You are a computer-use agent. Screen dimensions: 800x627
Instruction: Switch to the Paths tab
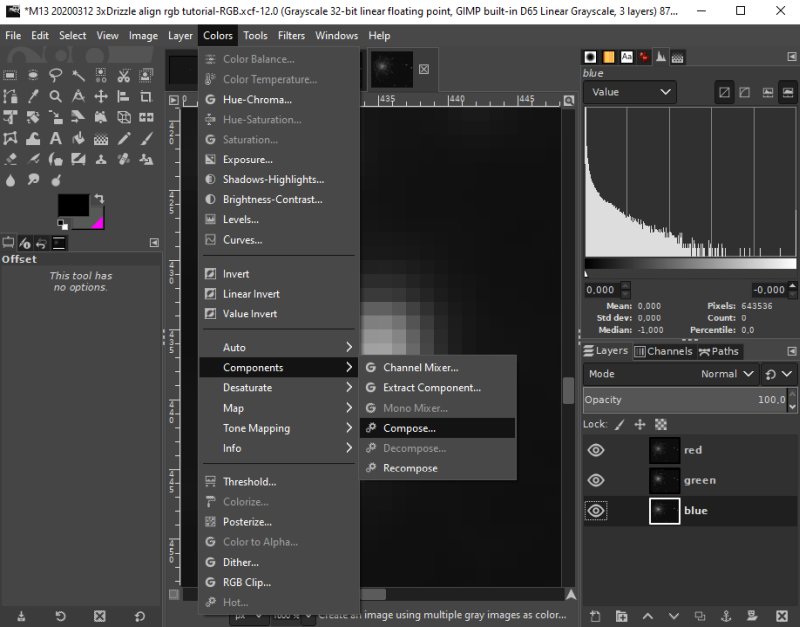click(719, 352)
